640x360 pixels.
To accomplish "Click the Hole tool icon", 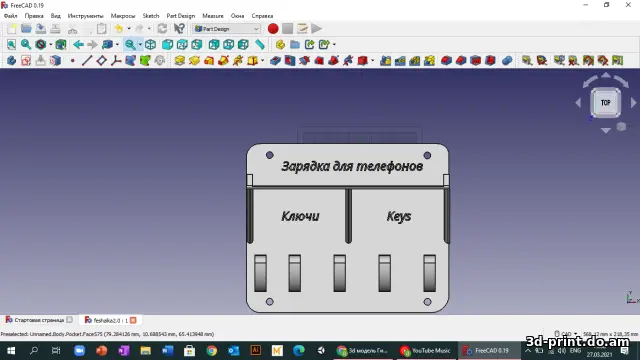I will click(x=290, y=61).
